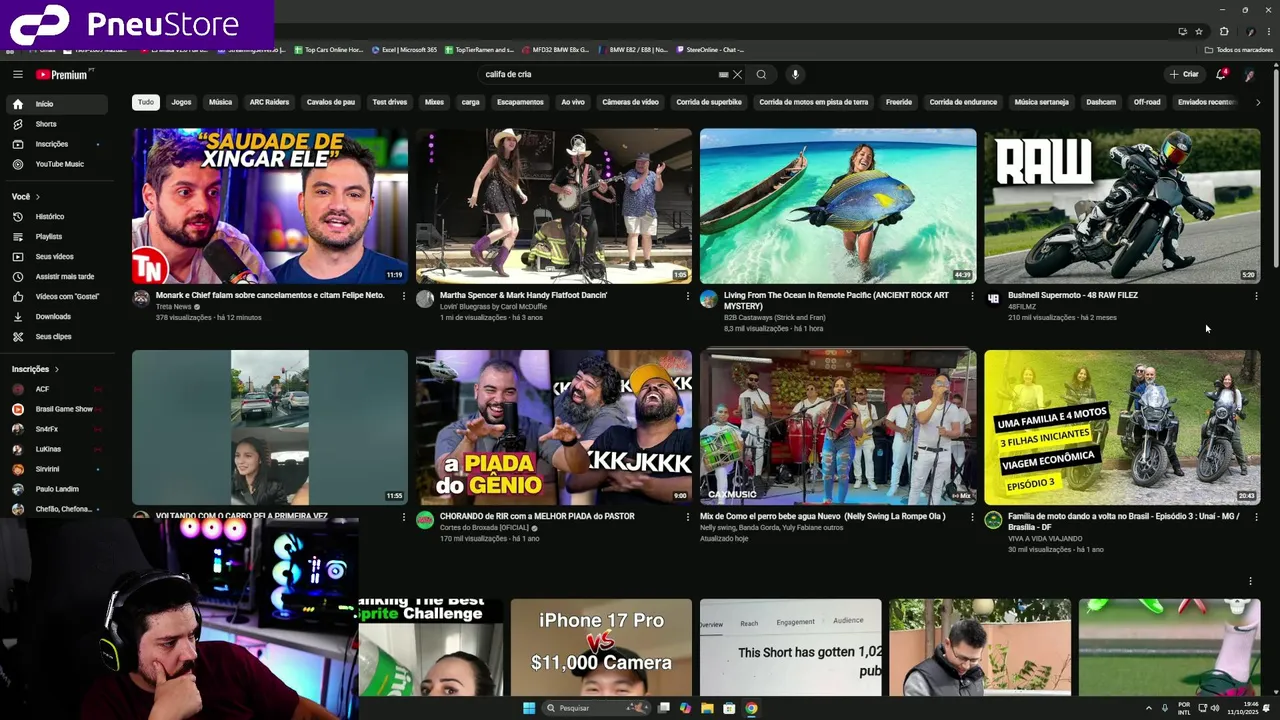Open the Windows Start button

tap(529, 708)
